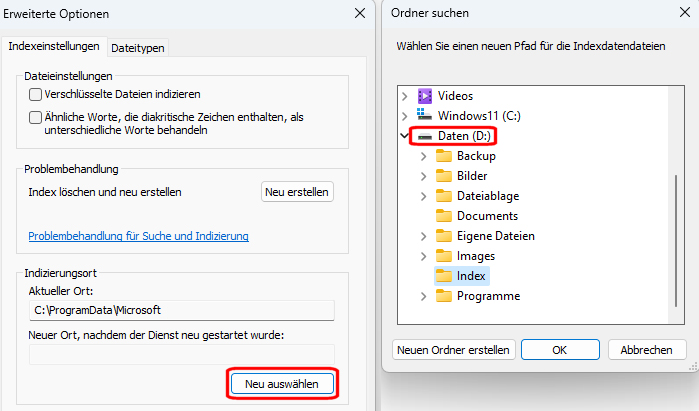Image resolution: width=699 pixels, height=411 pixels.
Task: Select the 'Dateiablage' folder label
Action: tap(488, 196)
